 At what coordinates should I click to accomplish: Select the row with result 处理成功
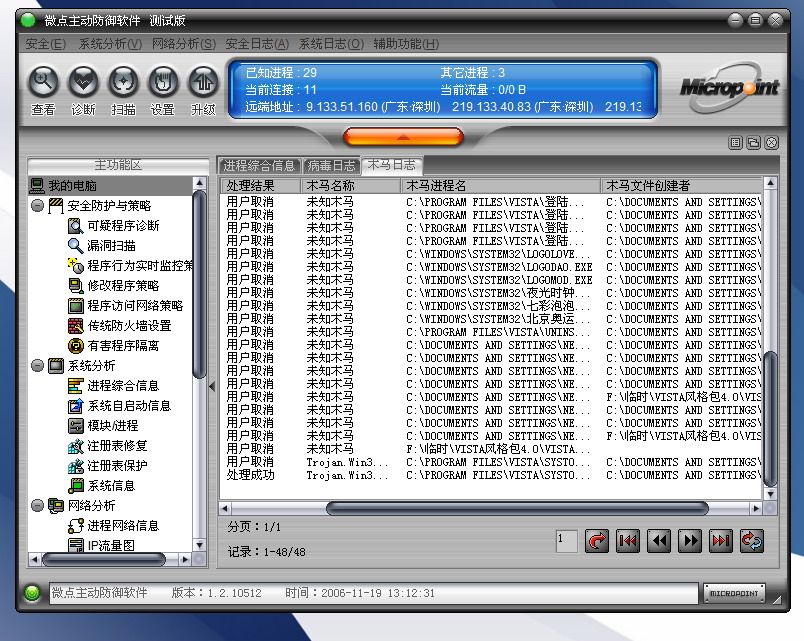pyautogui.click(x=492, y=475)
